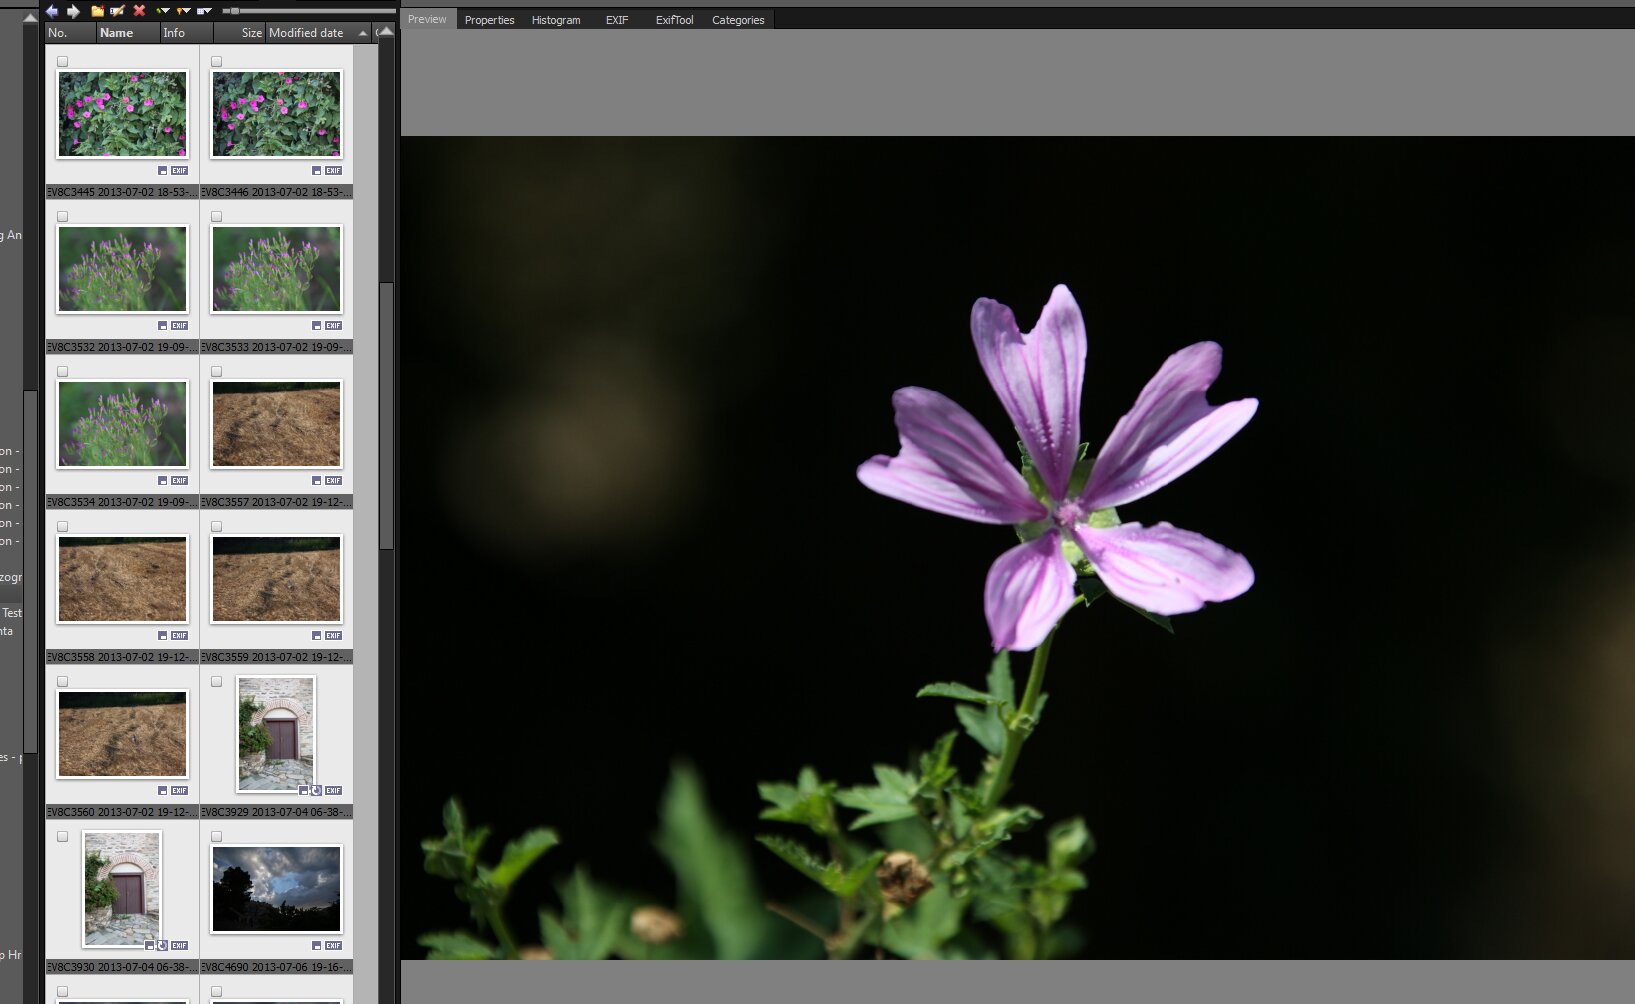Image resolution: width=1635 pixels, height=1004 pixels.
Task: Click the small thumbnail-embedded icon on EV8C3557
Action: (317, 481)
